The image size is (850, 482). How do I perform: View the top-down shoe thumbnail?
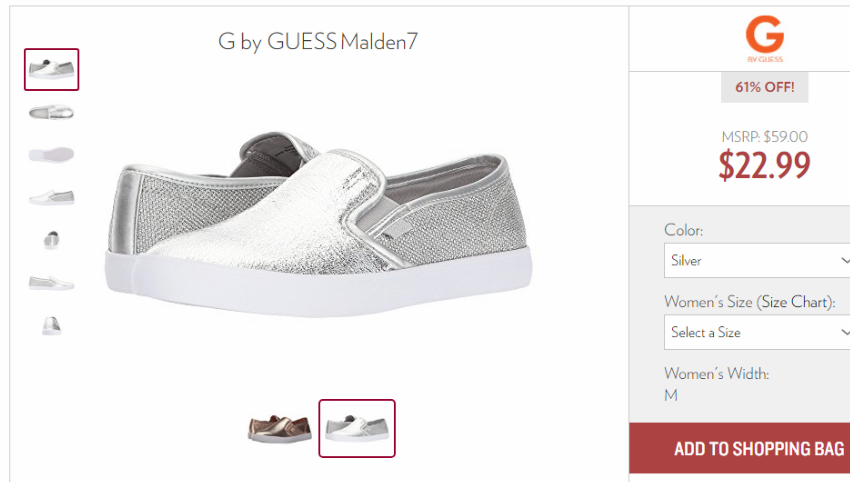[51, 112]
